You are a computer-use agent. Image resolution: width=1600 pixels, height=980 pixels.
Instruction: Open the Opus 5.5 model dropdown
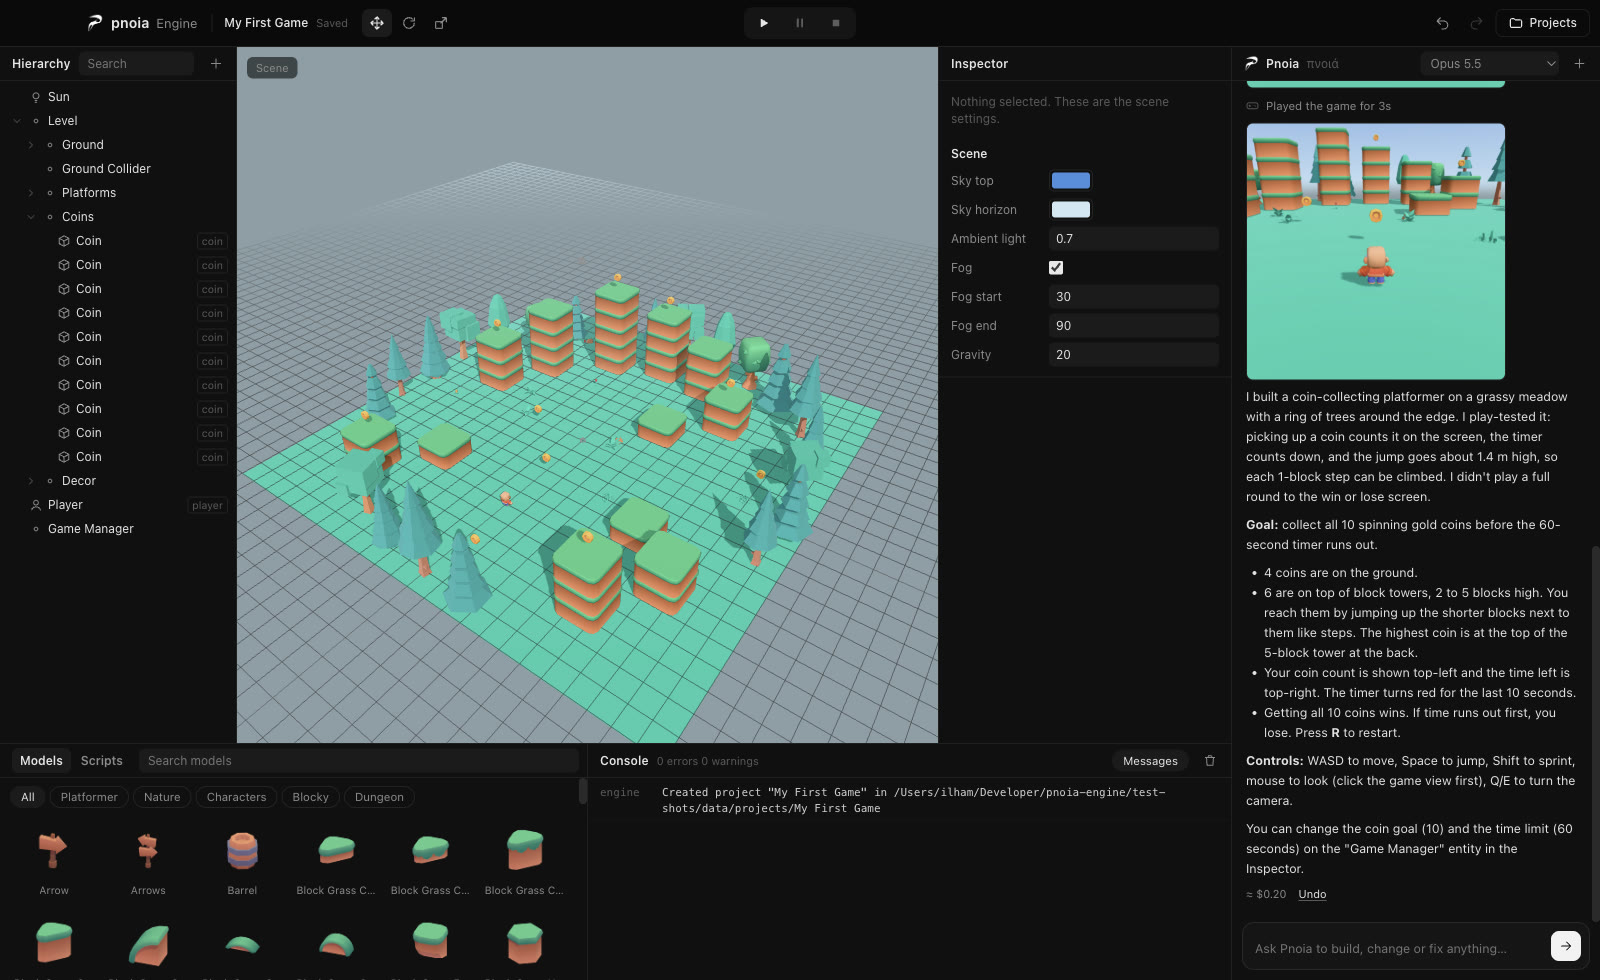[1490, 64]
